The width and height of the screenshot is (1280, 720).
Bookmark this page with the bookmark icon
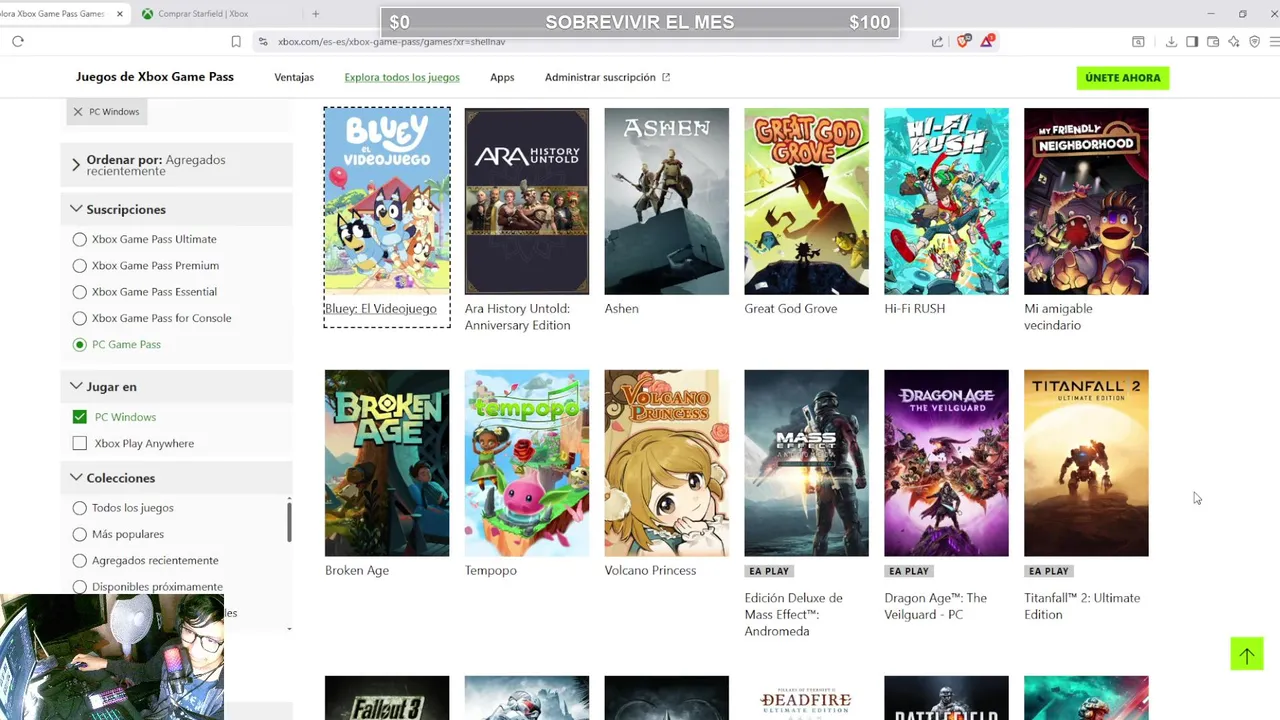coord(236,41)
